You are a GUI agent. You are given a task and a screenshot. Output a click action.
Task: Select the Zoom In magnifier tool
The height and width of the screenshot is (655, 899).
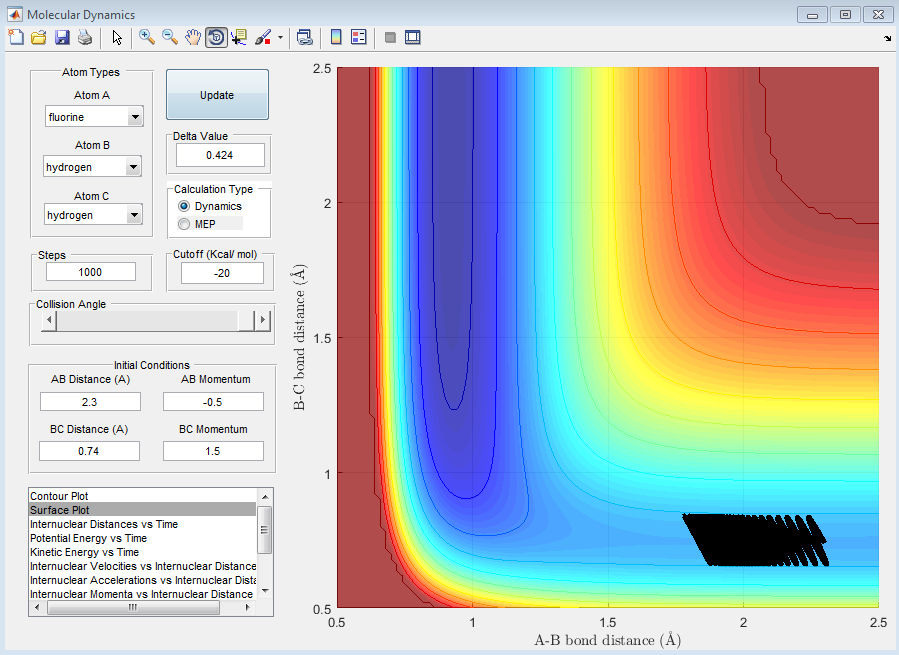tap(147, 38)
